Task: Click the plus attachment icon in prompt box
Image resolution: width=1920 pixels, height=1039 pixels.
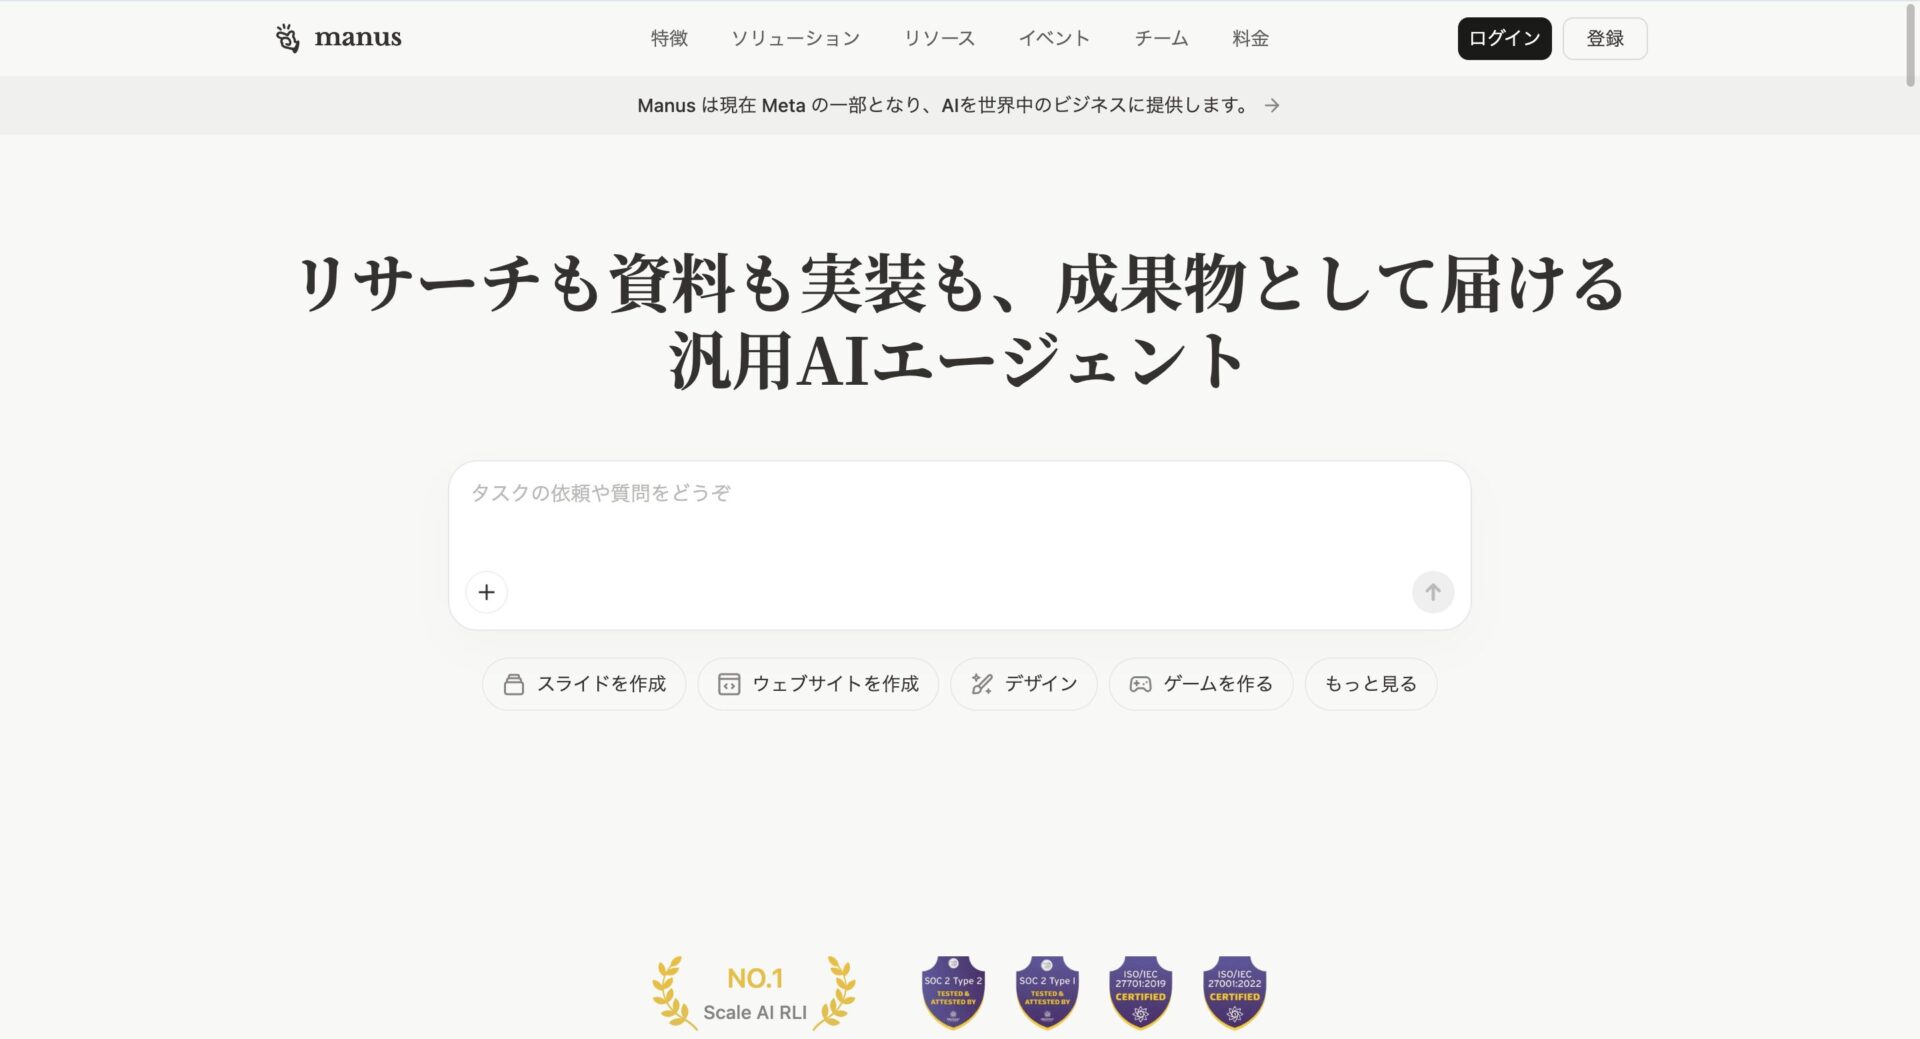Action: (487, 592)
